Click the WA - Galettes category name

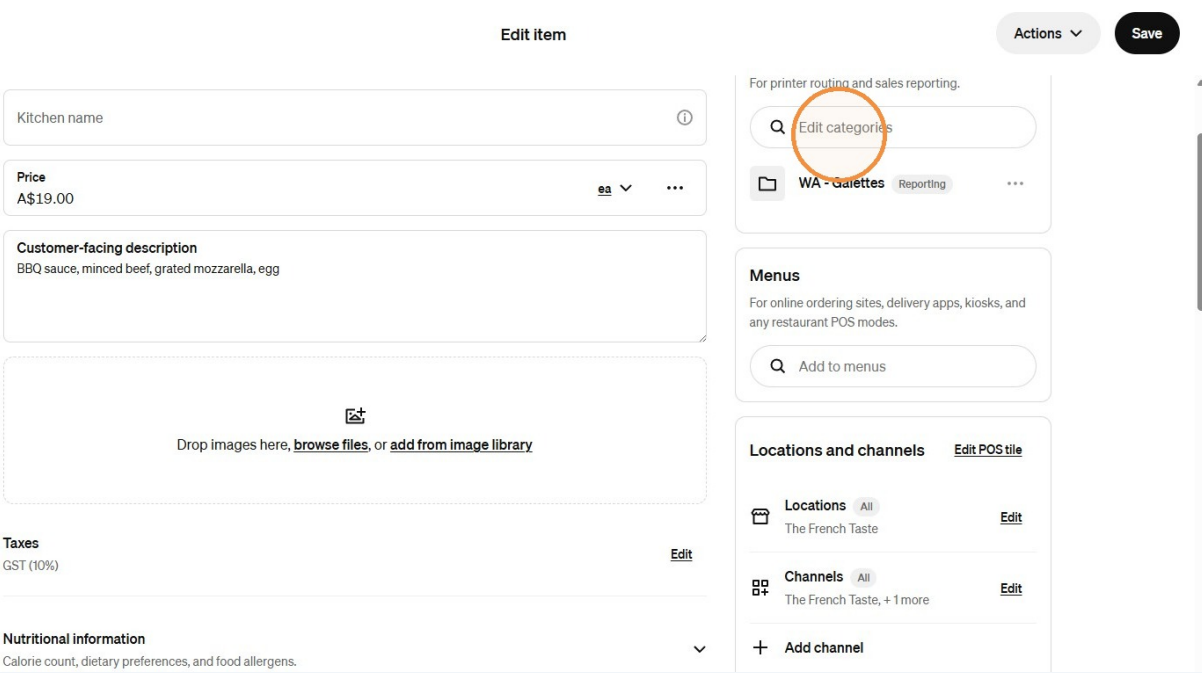tap(841, 183)
